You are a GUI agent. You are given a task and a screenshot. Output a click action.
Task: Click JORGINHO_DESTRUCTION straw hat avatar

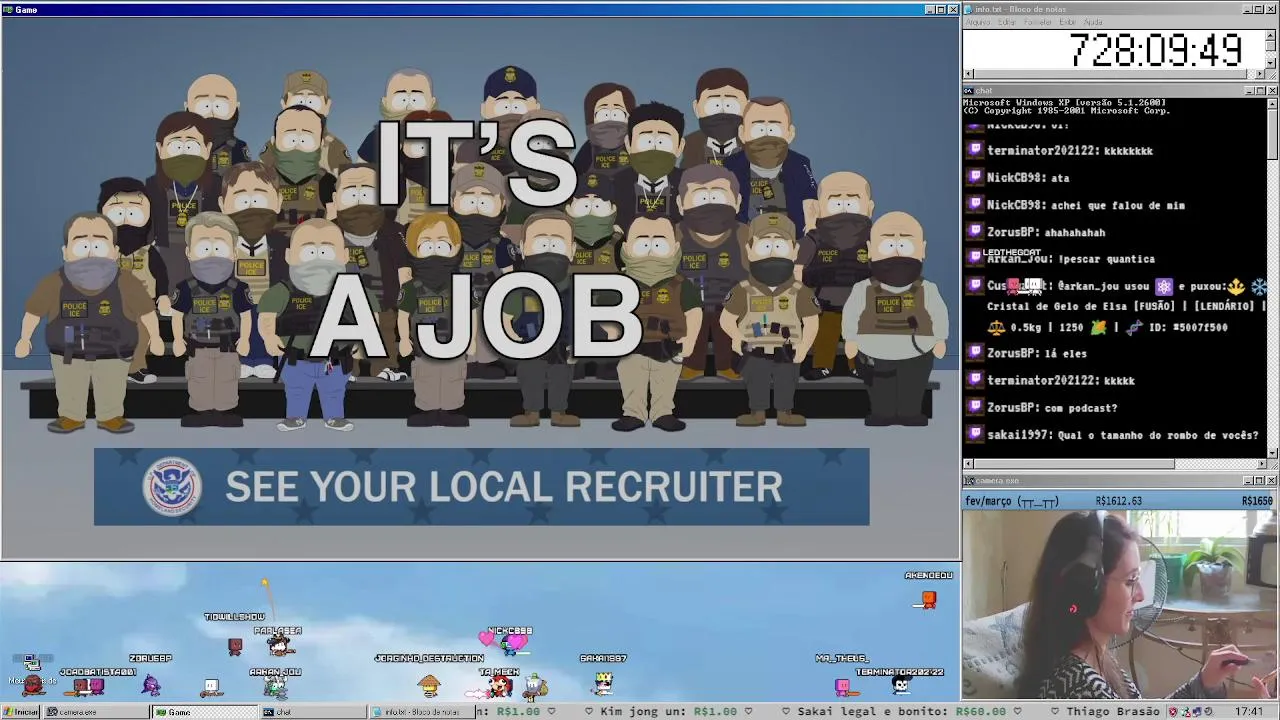(x=429, y=684)
